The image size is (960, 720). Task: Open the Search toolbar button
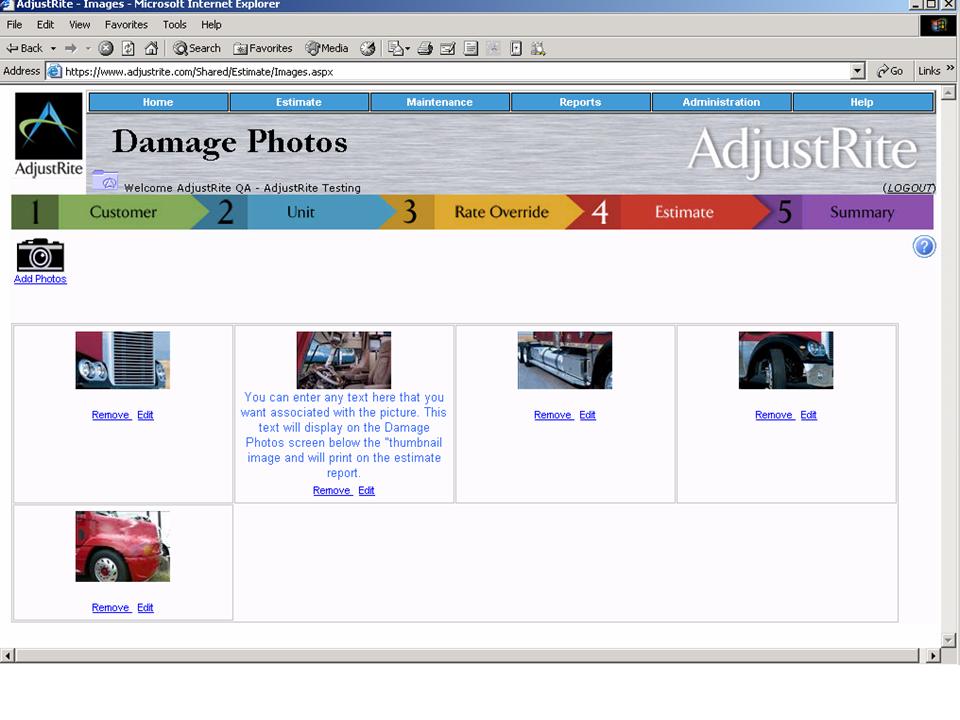pos(197,48)
